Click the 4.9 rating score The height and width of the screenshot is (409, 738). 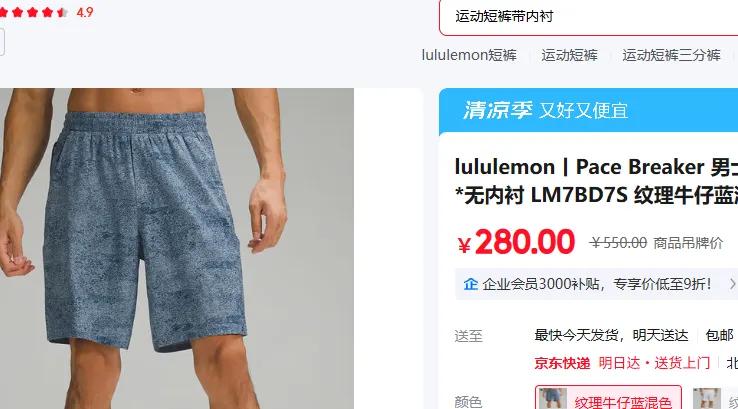pyautogui.click(x=85, y=12)
